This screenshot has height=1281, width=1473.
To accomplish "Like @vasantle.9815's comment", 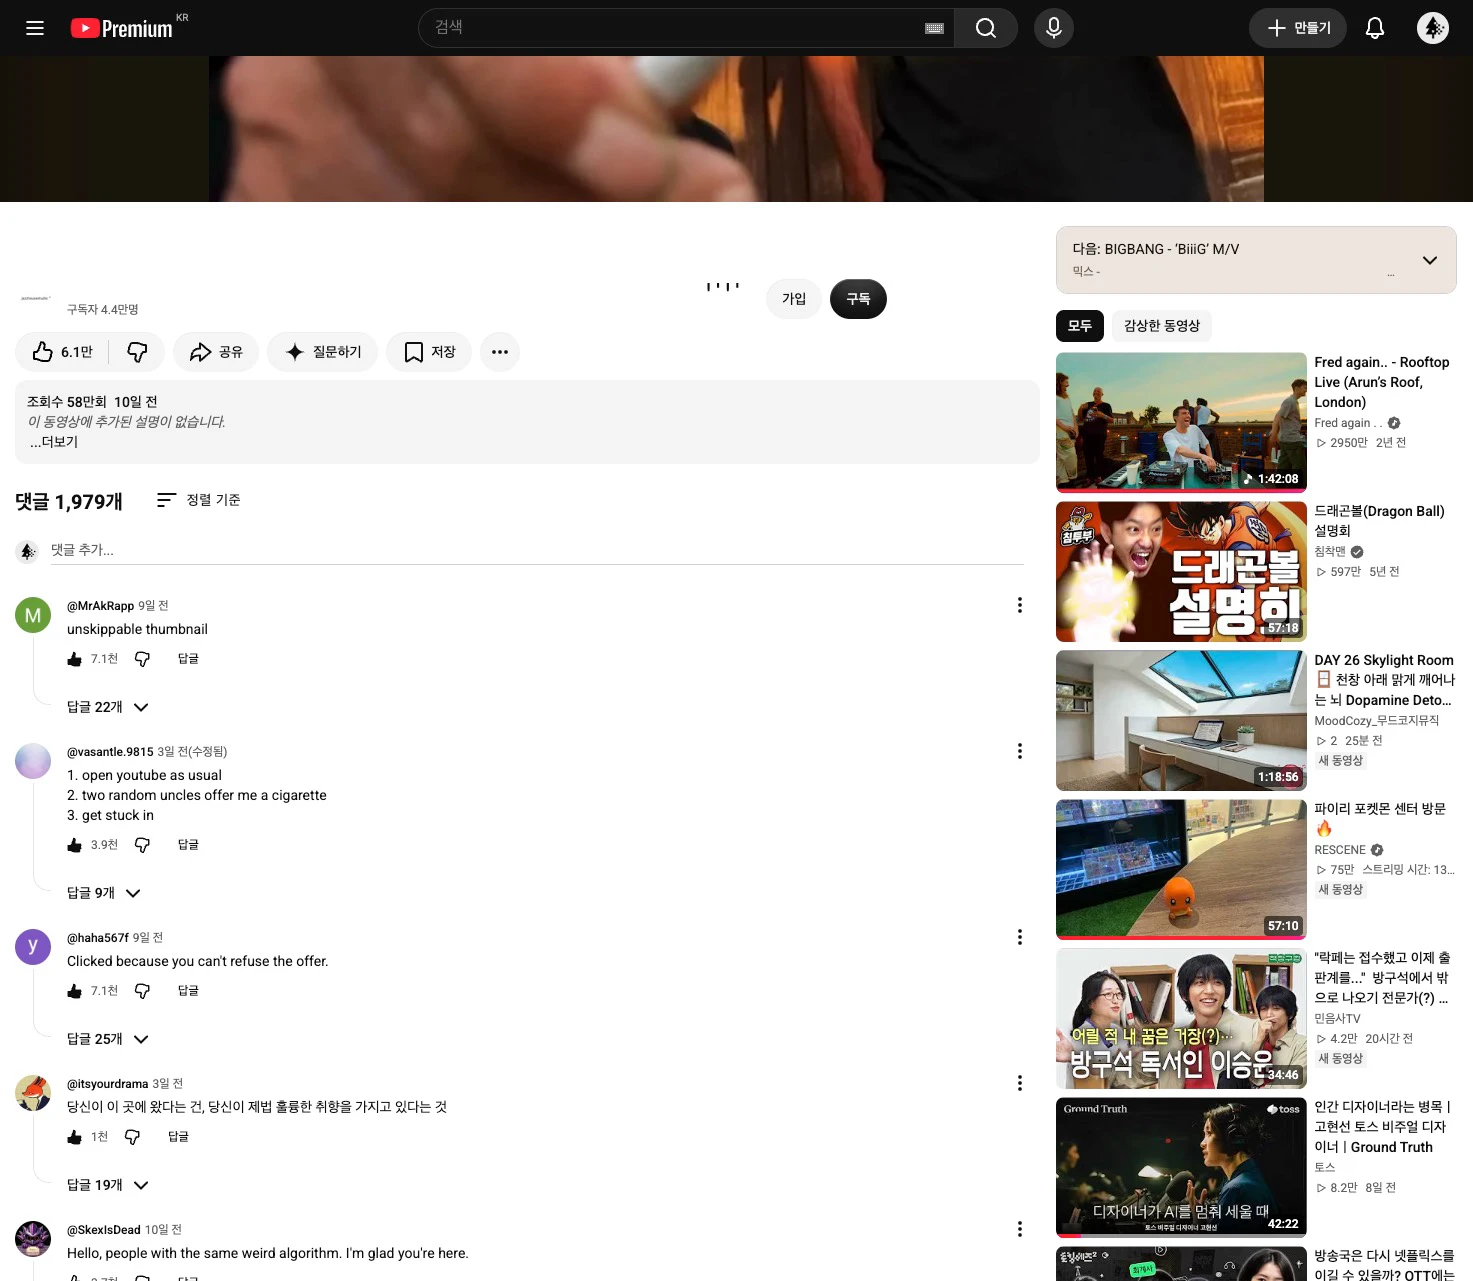I will point(75,845).
